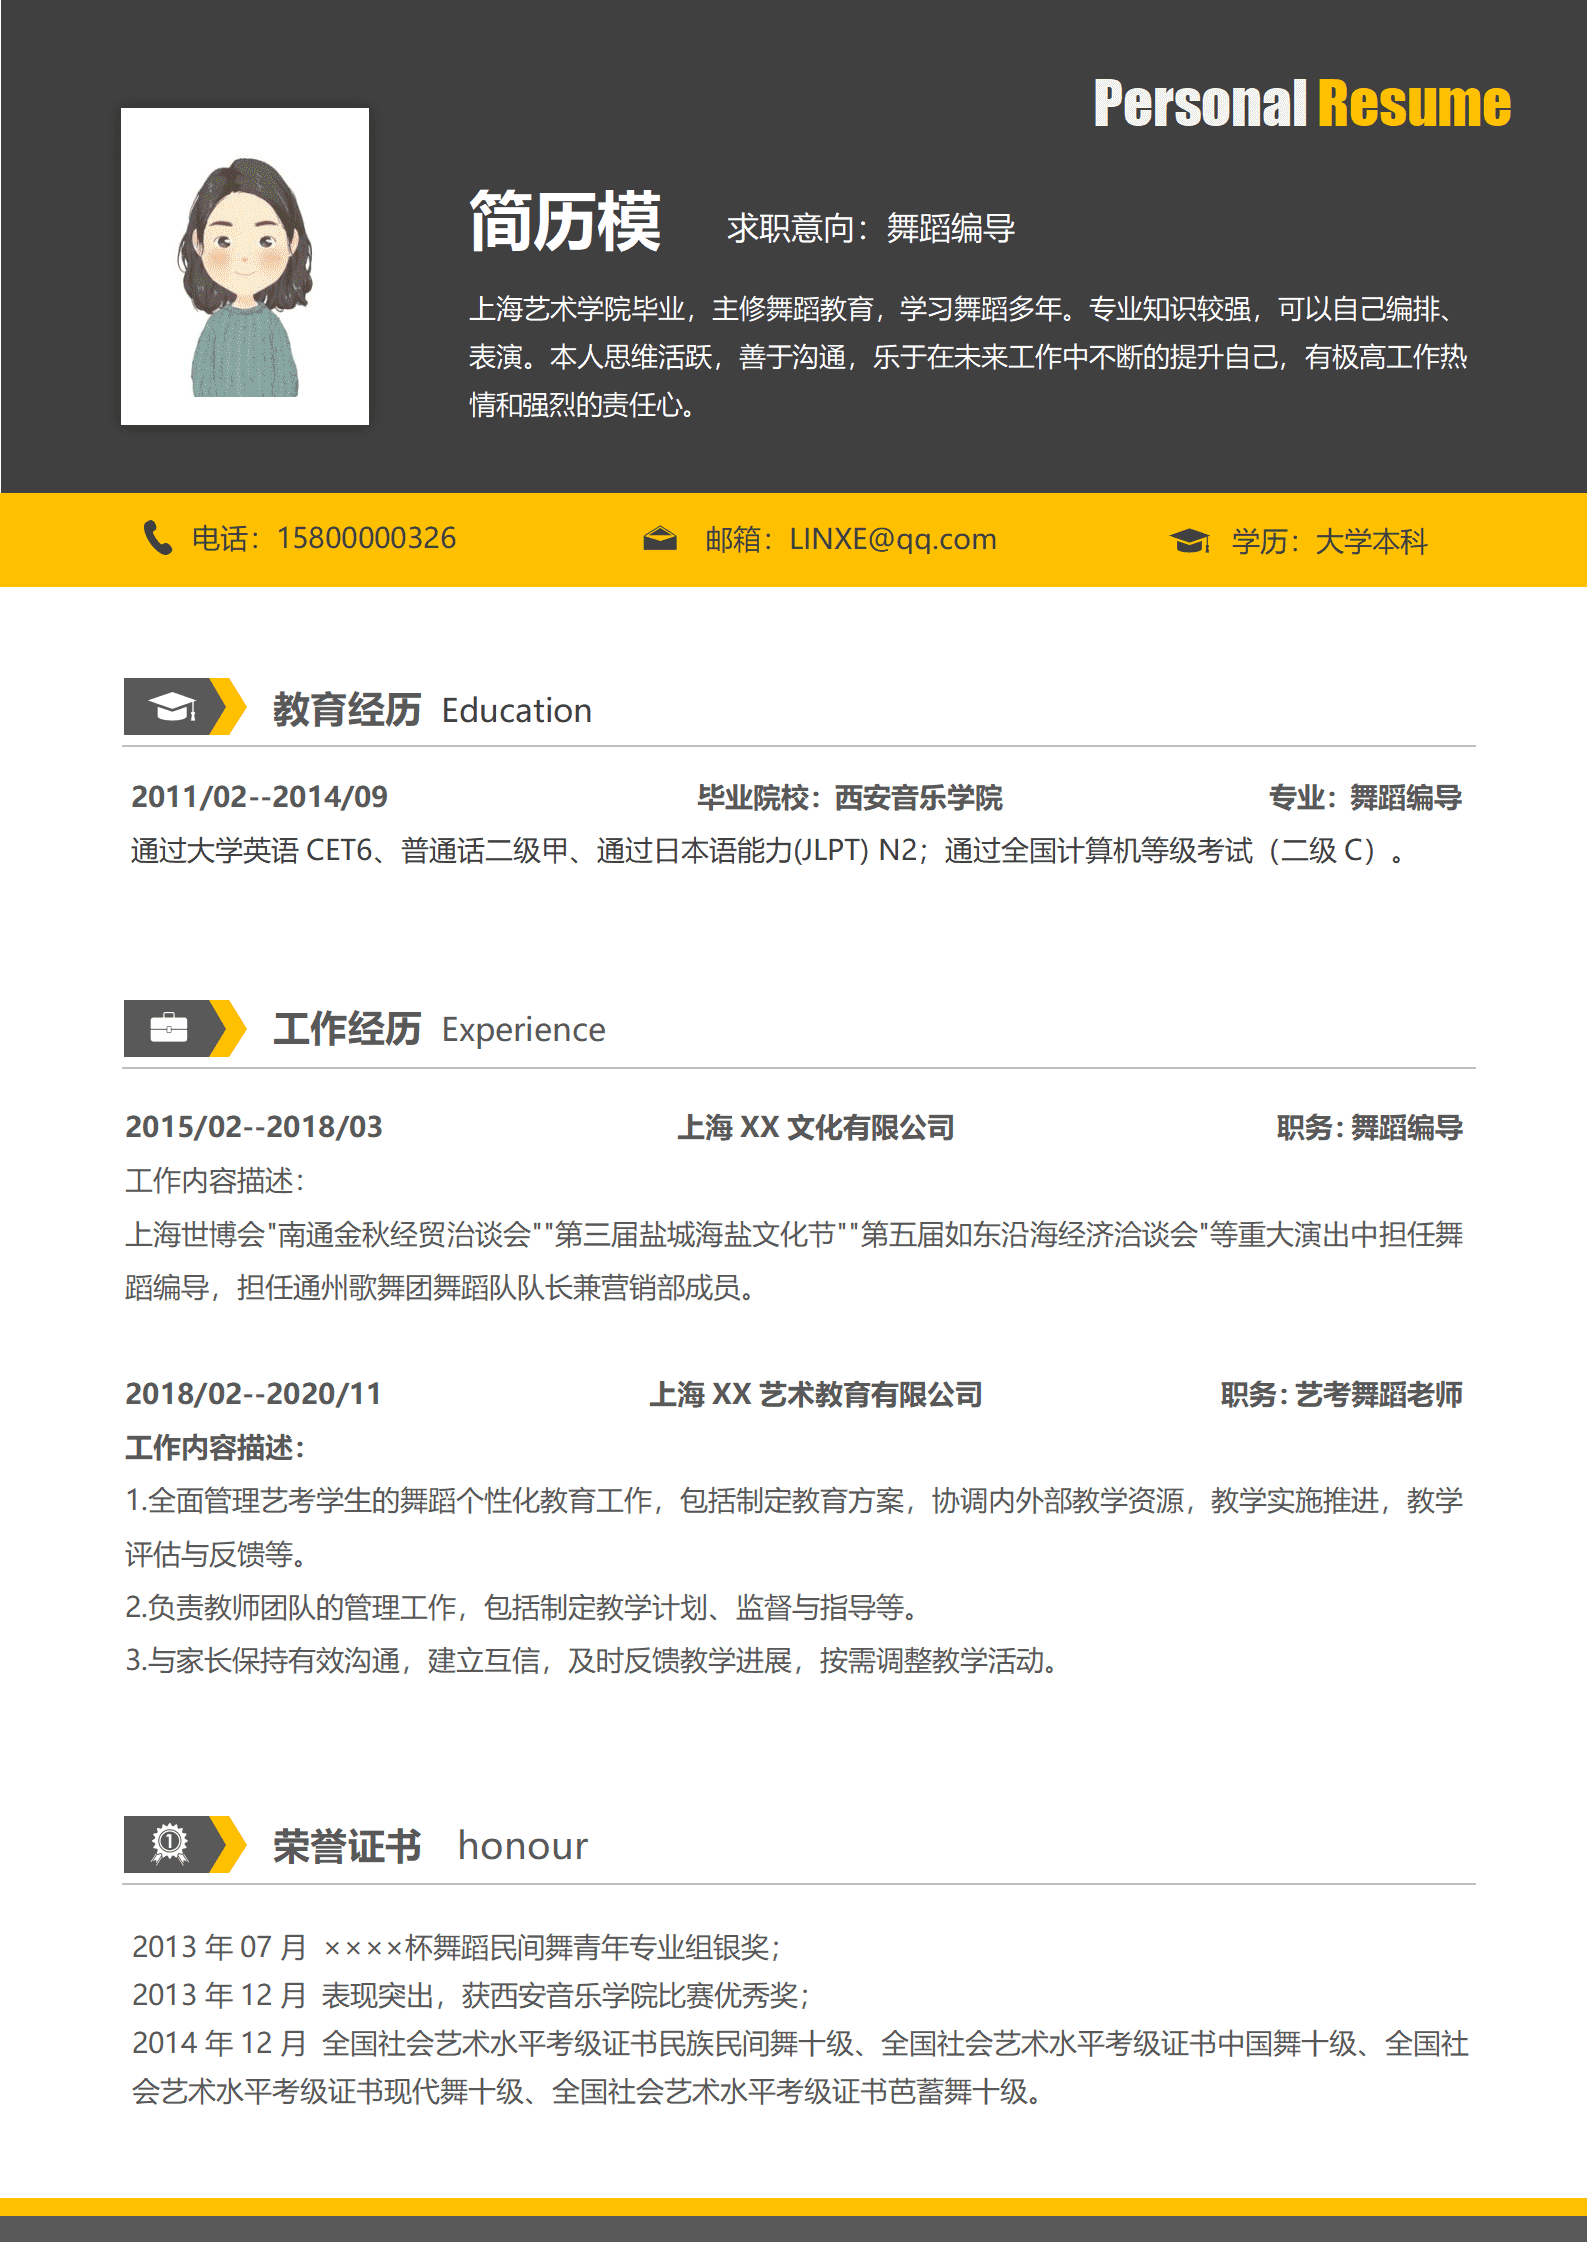
Task: Select the 教育经历 Education heading
Action: point(432,710)
